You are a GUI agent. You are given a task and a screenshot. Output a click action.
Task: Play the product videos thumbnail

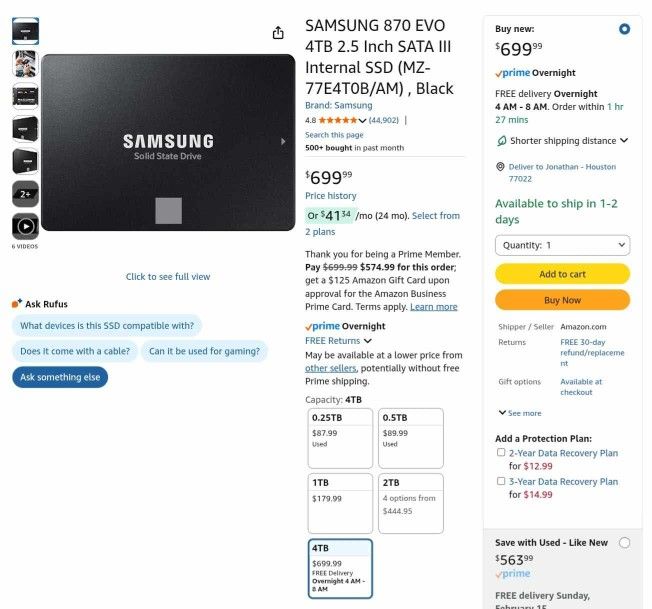pos(25,226)
